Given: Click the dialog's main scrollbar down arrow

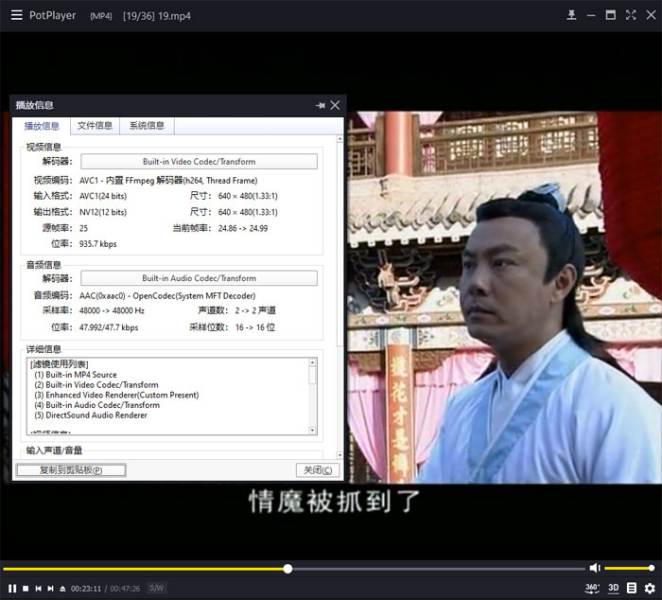Looking at the screenshot, I should (340, 455).
